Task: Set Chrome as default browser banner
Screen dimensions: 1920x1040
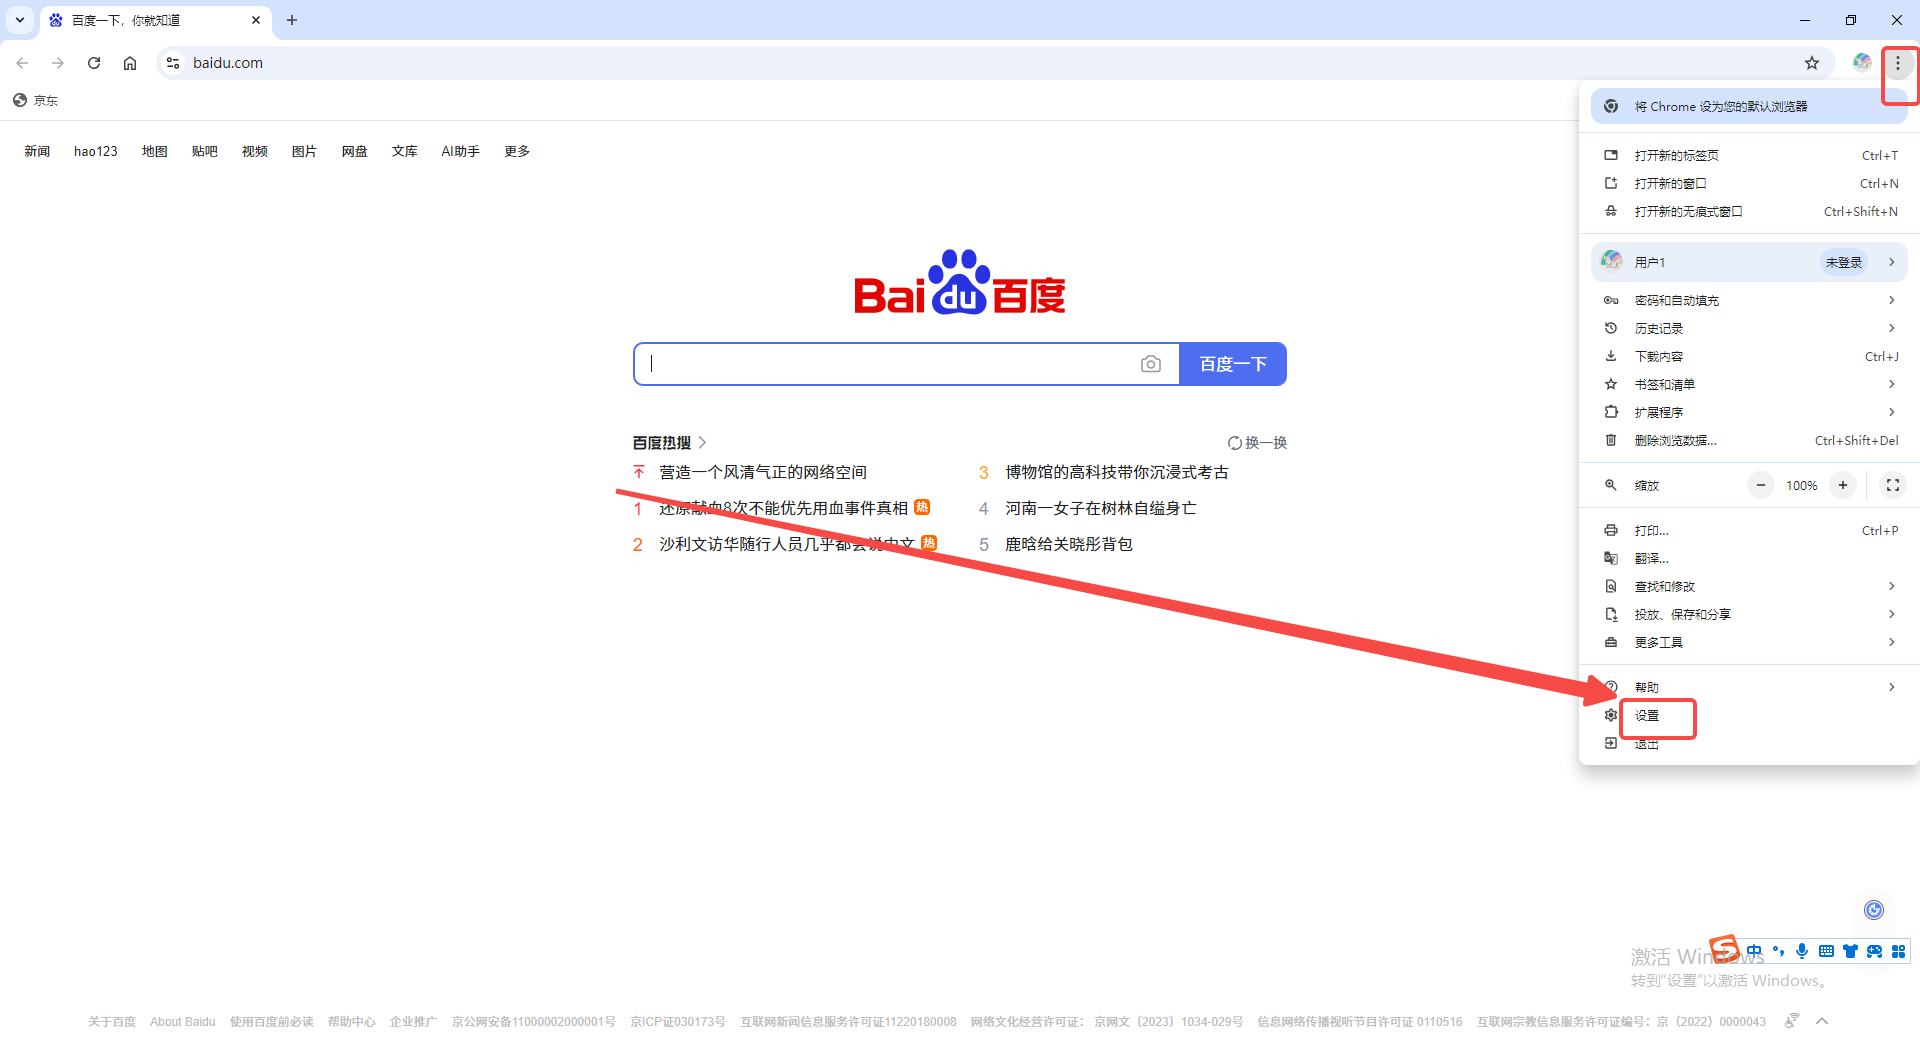Action: point(1749,106)
